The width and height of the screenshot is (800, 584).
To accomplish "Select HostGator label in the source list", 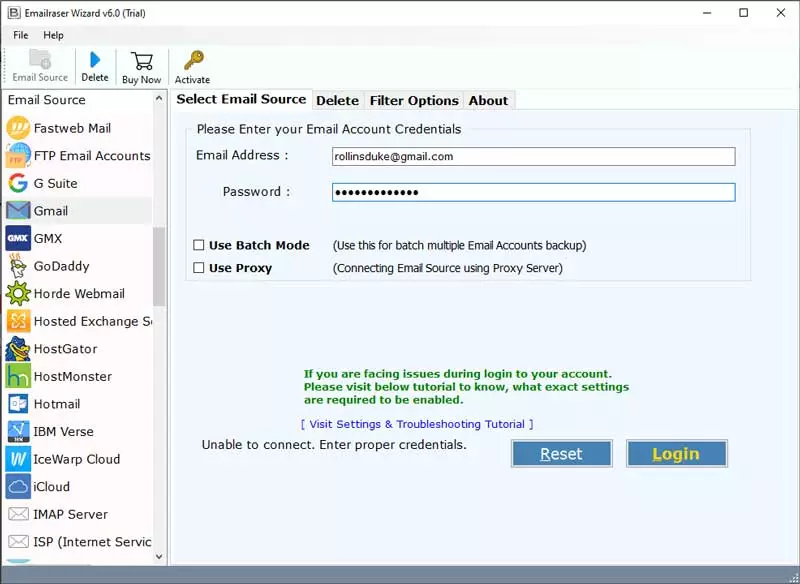I will [65, 349].
